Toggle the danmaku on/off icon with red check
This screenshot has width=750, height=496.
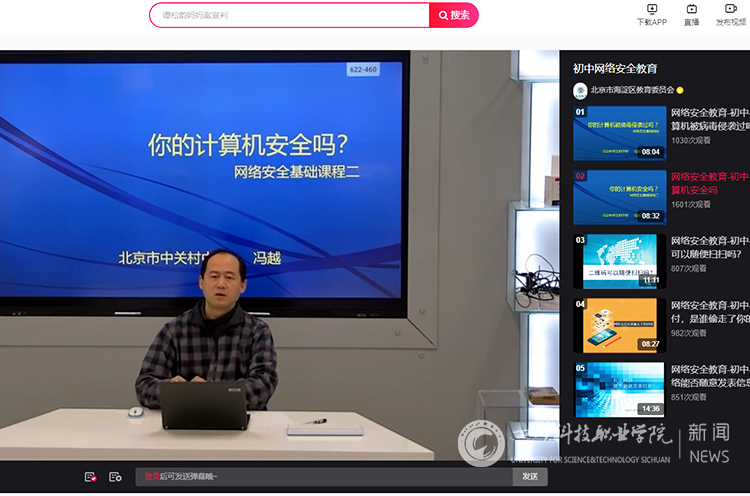pos(90,477)
